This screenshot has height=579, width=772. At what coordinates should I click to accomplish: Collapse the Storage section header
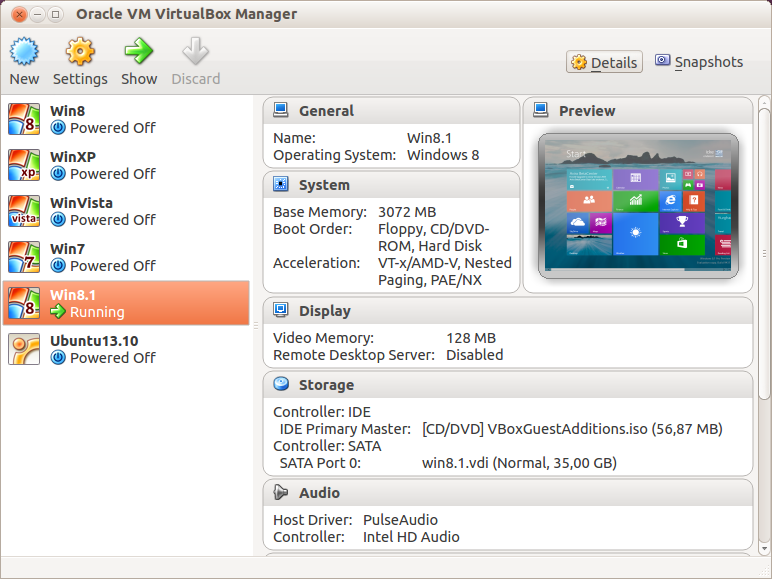[x=326, y=385]
